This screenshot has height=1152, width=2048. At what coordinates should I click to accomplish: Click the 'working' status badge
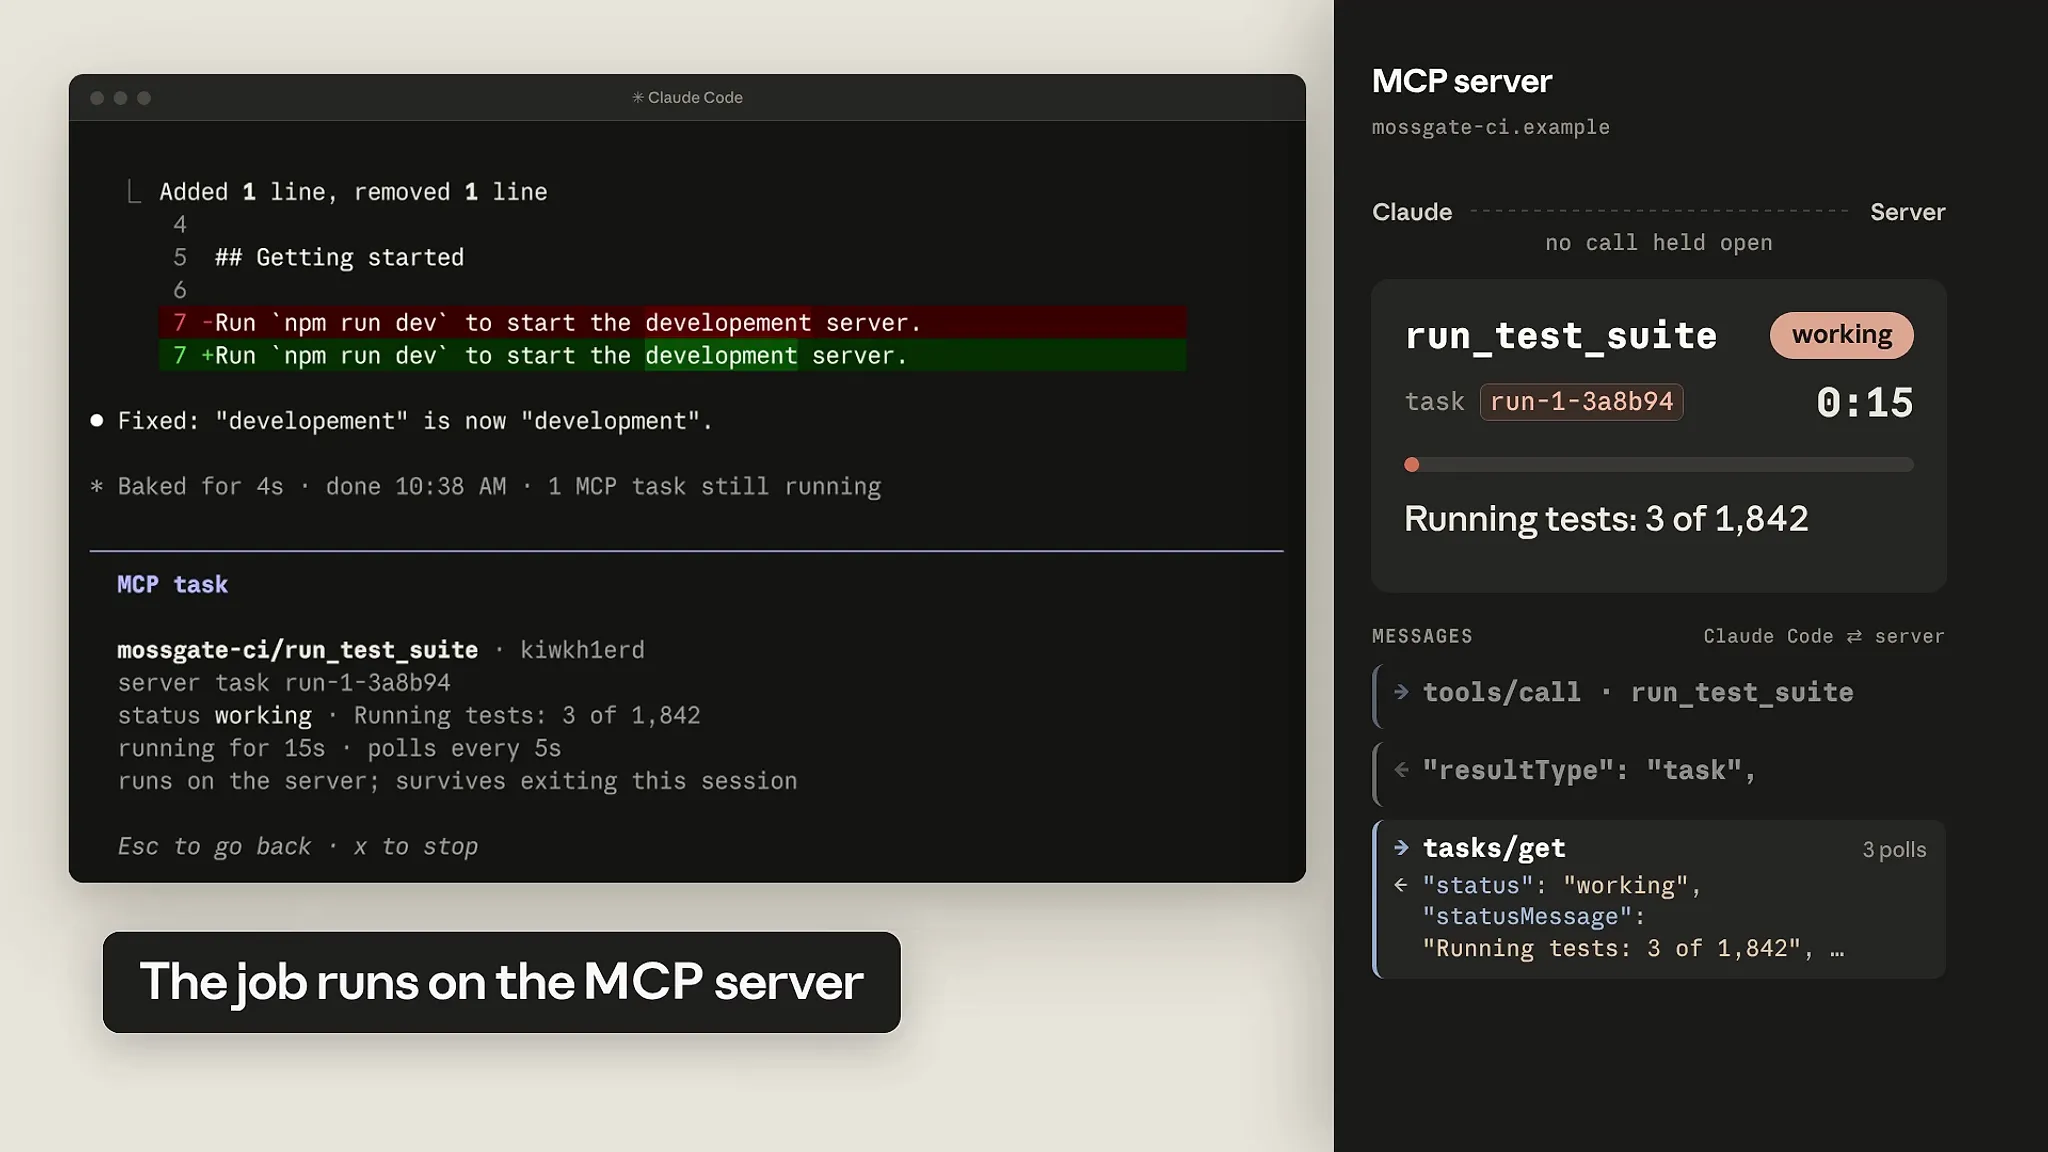pyautogui.click(x=1842, y=335)
